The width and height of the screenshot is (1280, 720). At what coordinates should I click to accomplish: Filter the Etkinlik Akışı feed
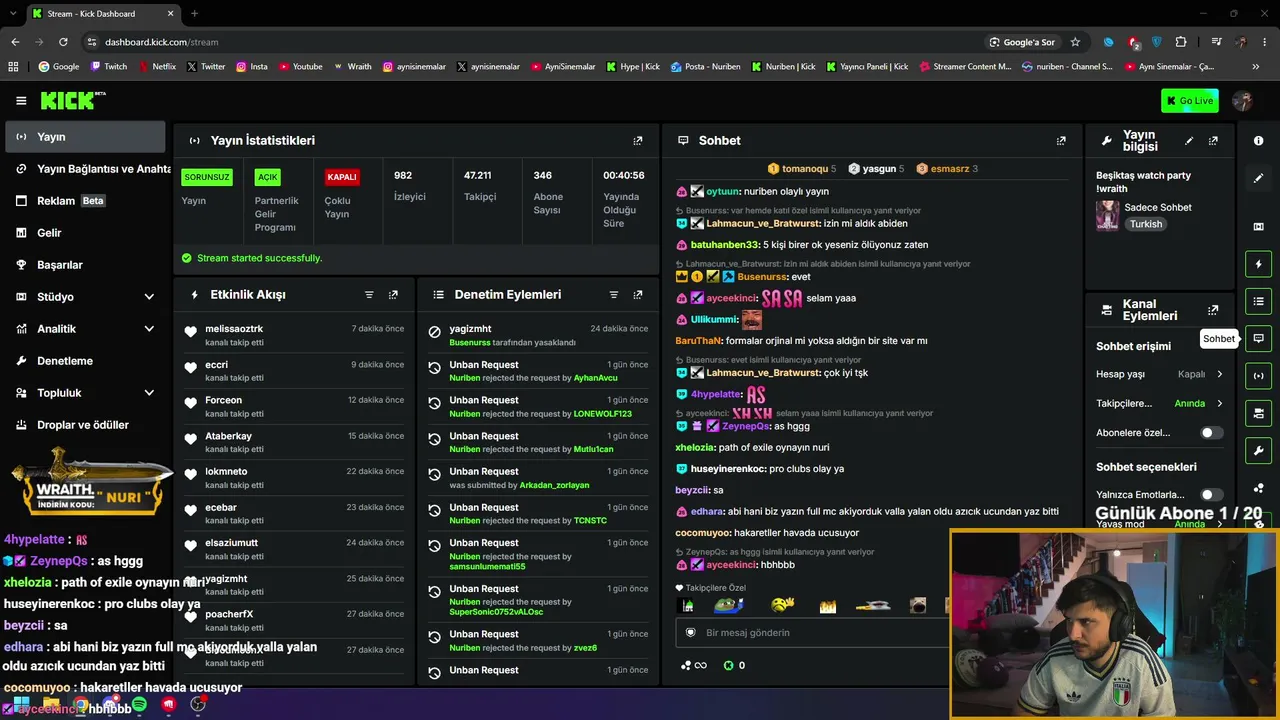pyautogui.click(x=369, y=295)
